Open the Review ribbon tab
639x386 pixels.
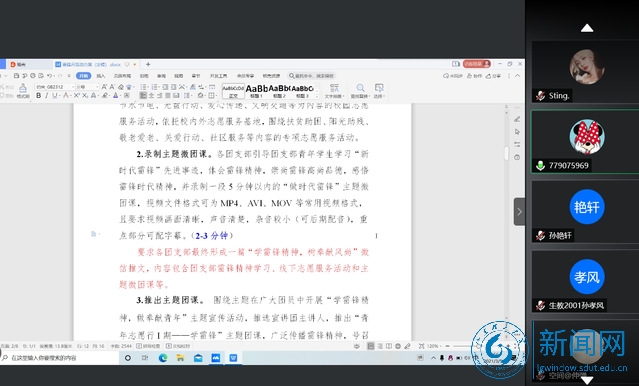[161, 76]
